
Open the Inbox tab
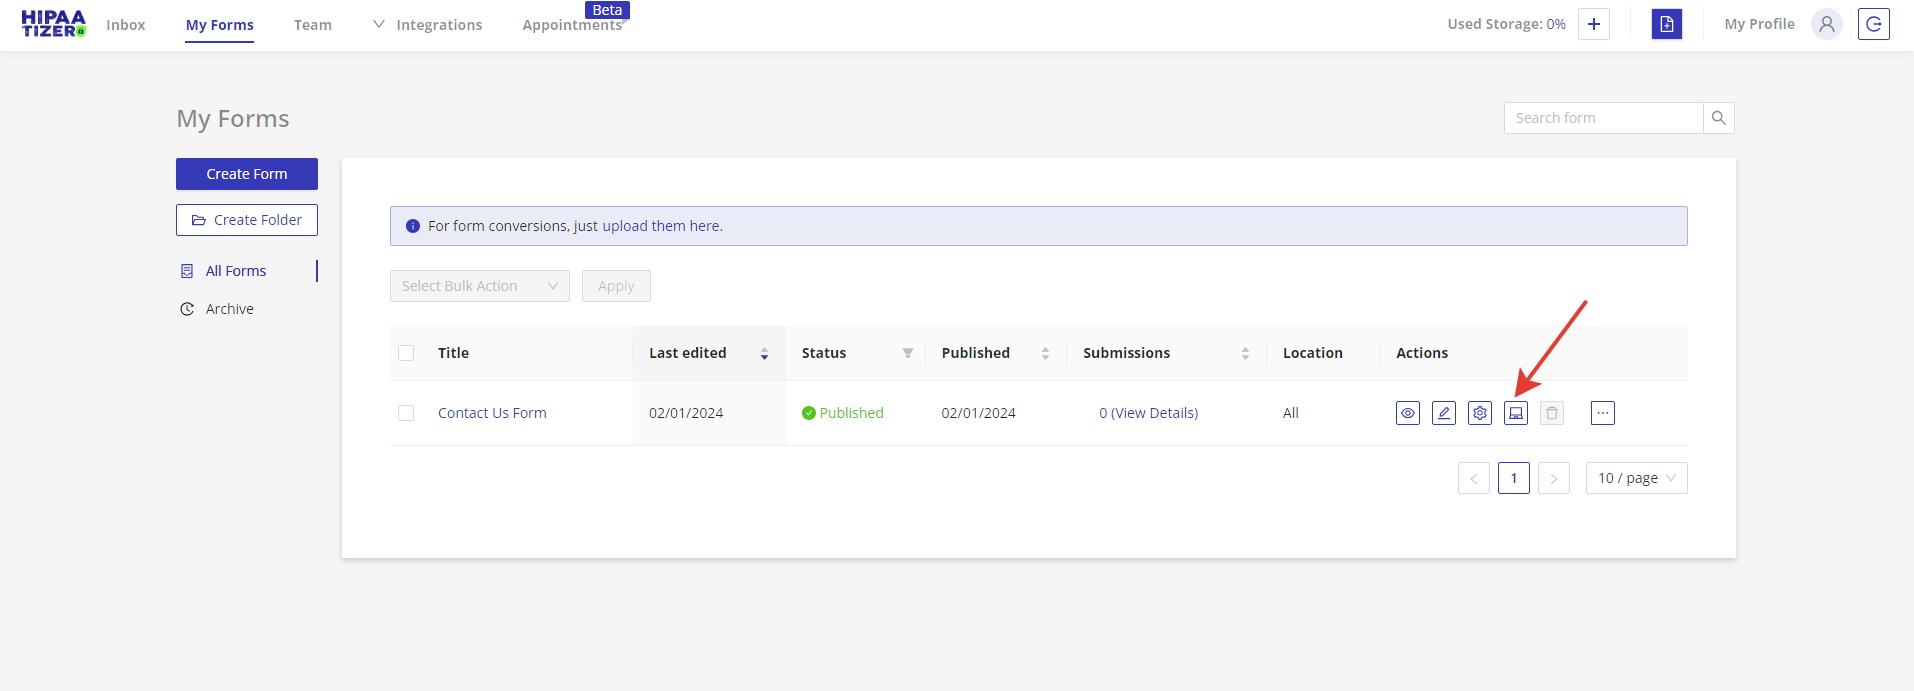click(x=126, y=25)
